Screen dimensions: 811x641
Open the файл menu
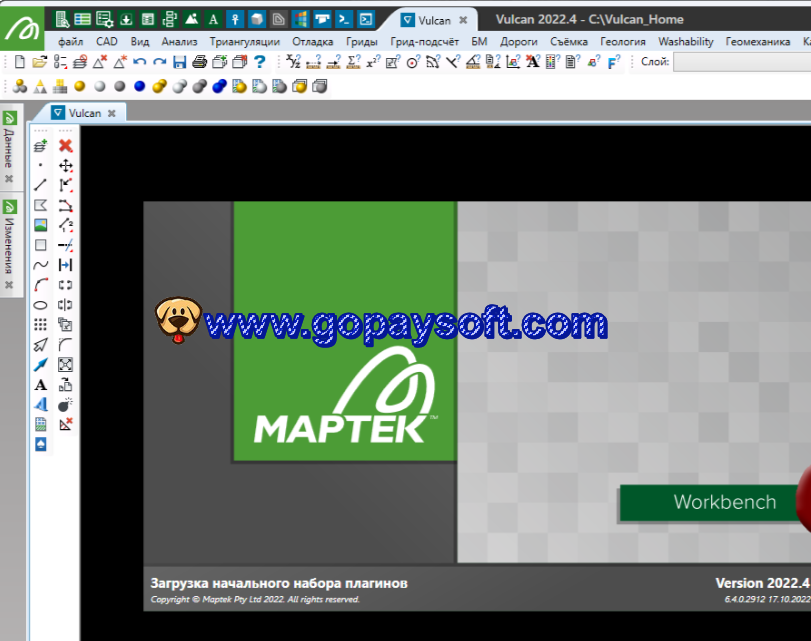pos(70,42)
